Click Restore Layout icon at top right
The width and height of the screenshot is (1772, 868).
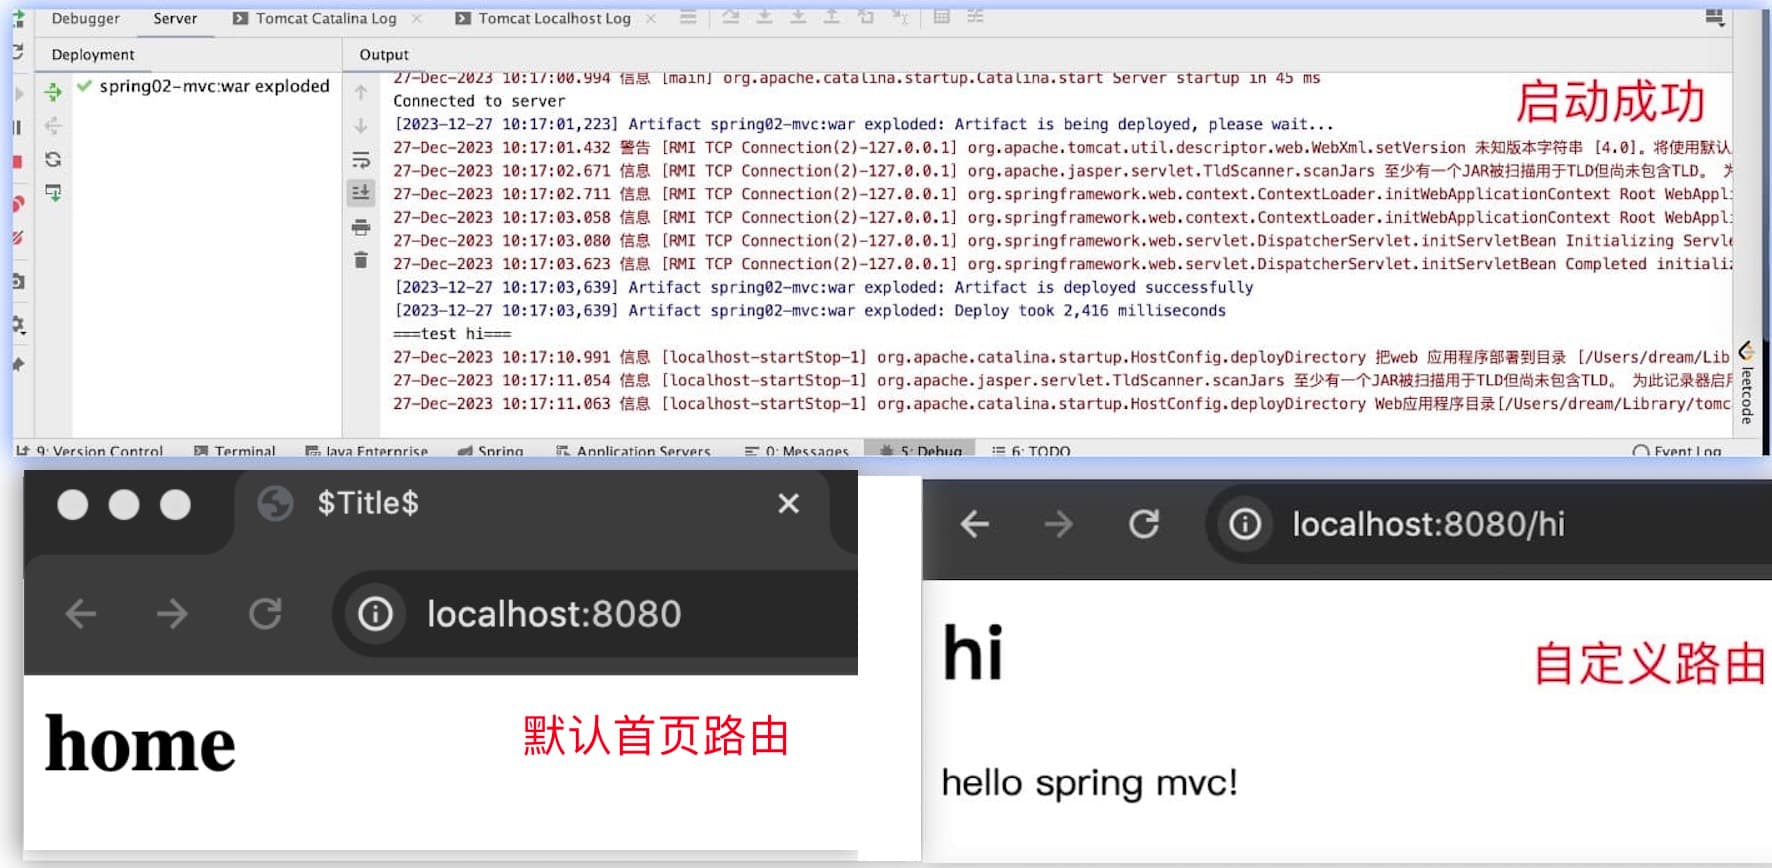tap(1714, 18)
